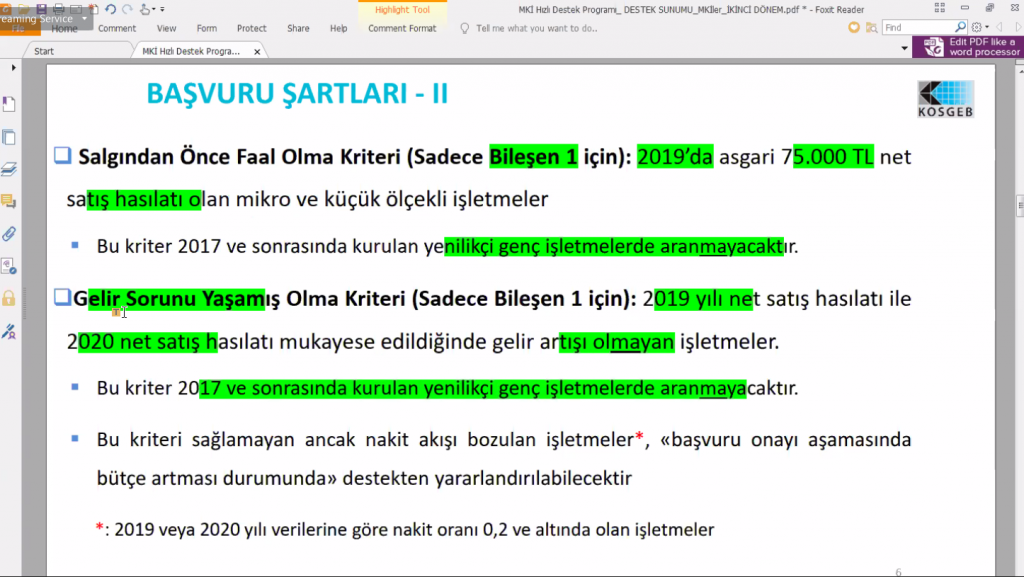Open the Digital Signatures panel
The width and height of the screenshot is (1024, 577).
pos(9,266)
